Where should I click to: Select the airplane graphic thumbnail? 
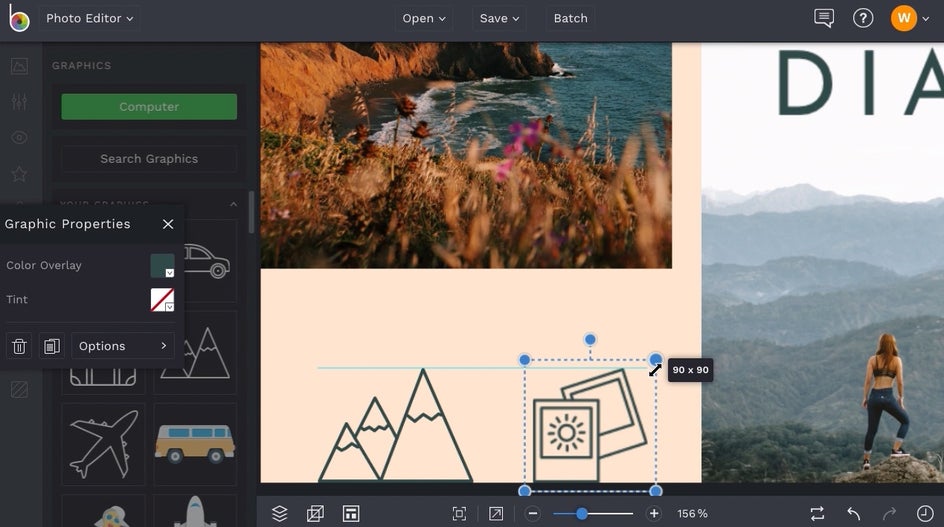104,444
